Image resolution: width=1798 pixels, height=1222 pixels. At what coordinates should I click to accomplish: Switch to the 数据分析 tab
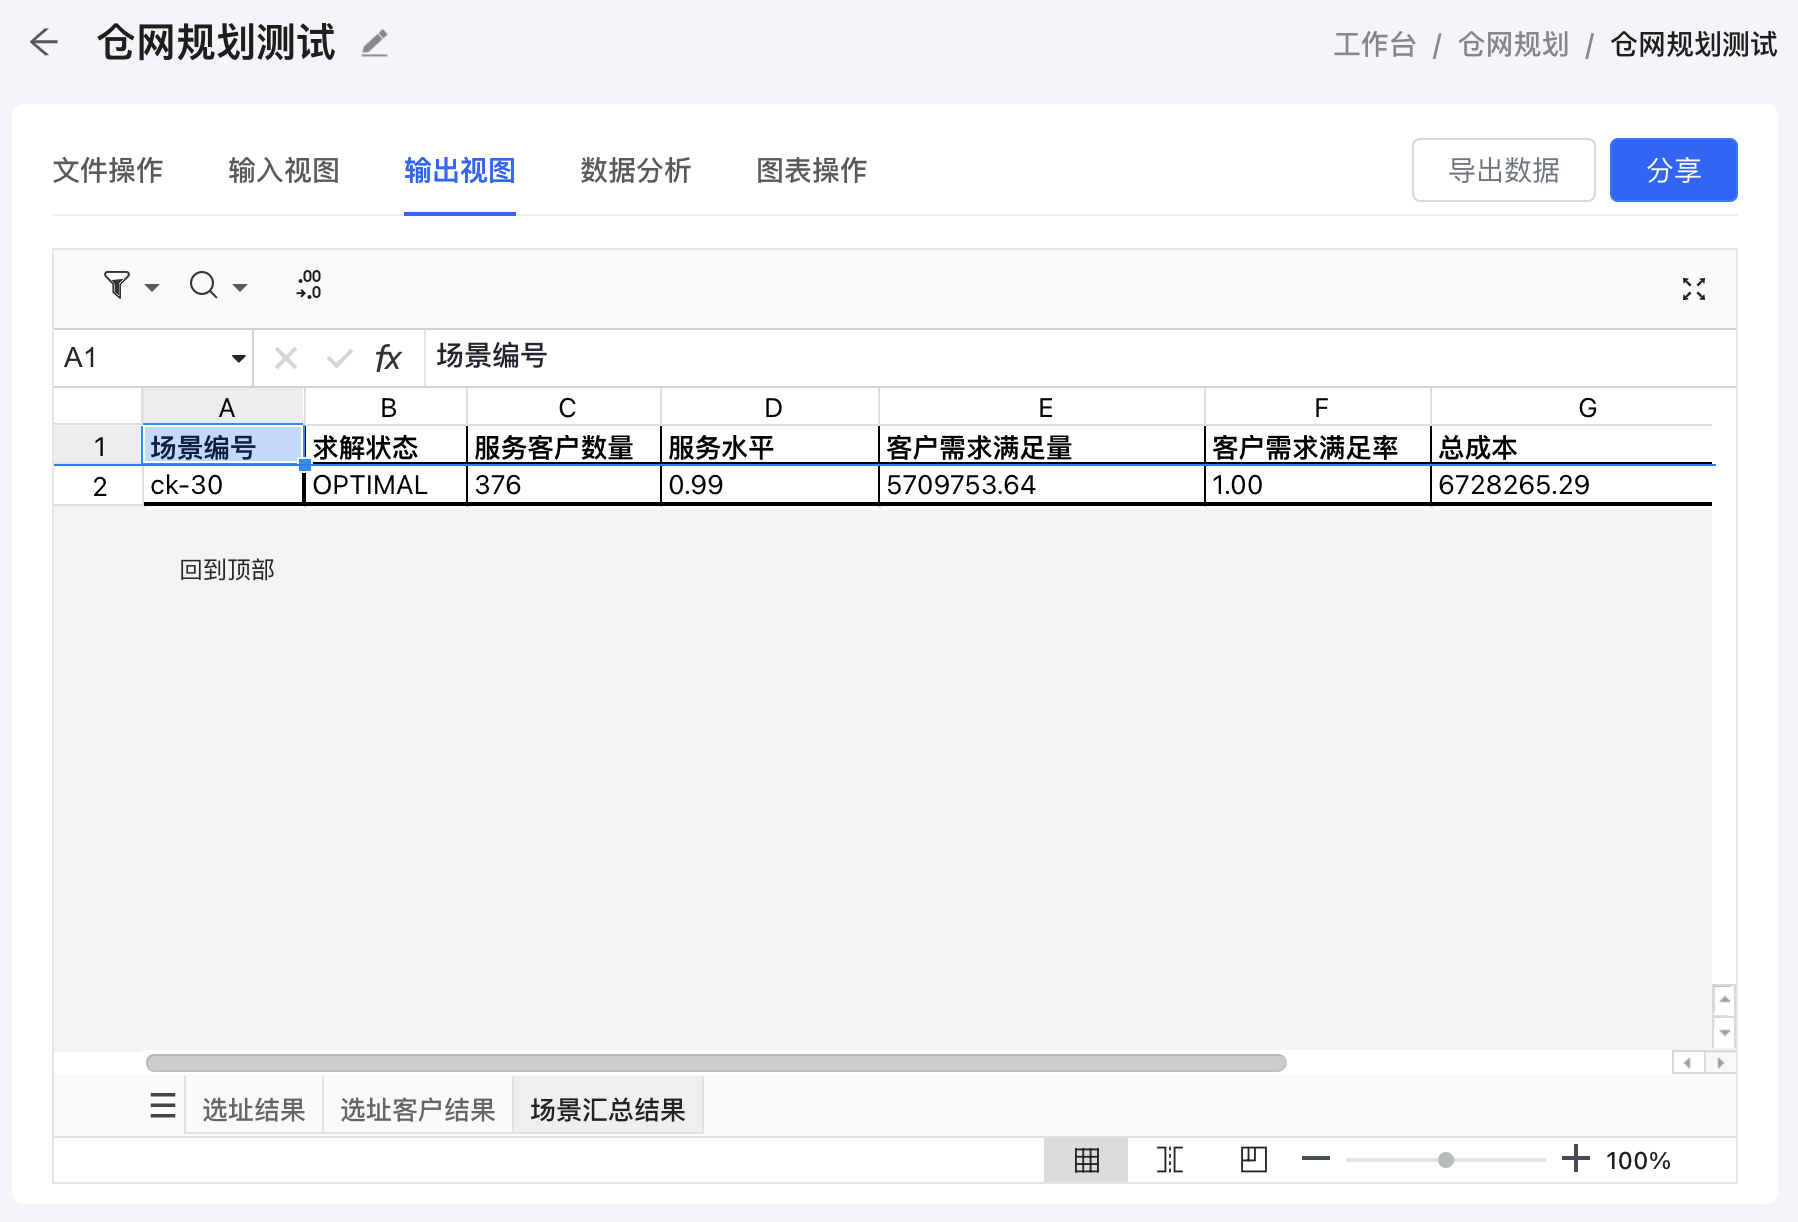[635, 170]
